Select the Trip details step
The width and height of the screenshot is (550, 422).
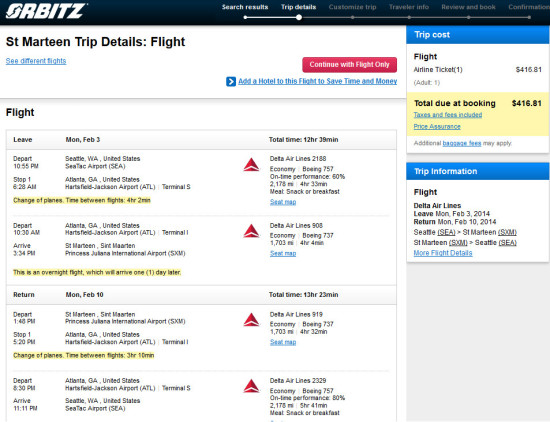[x=299, y=7]
